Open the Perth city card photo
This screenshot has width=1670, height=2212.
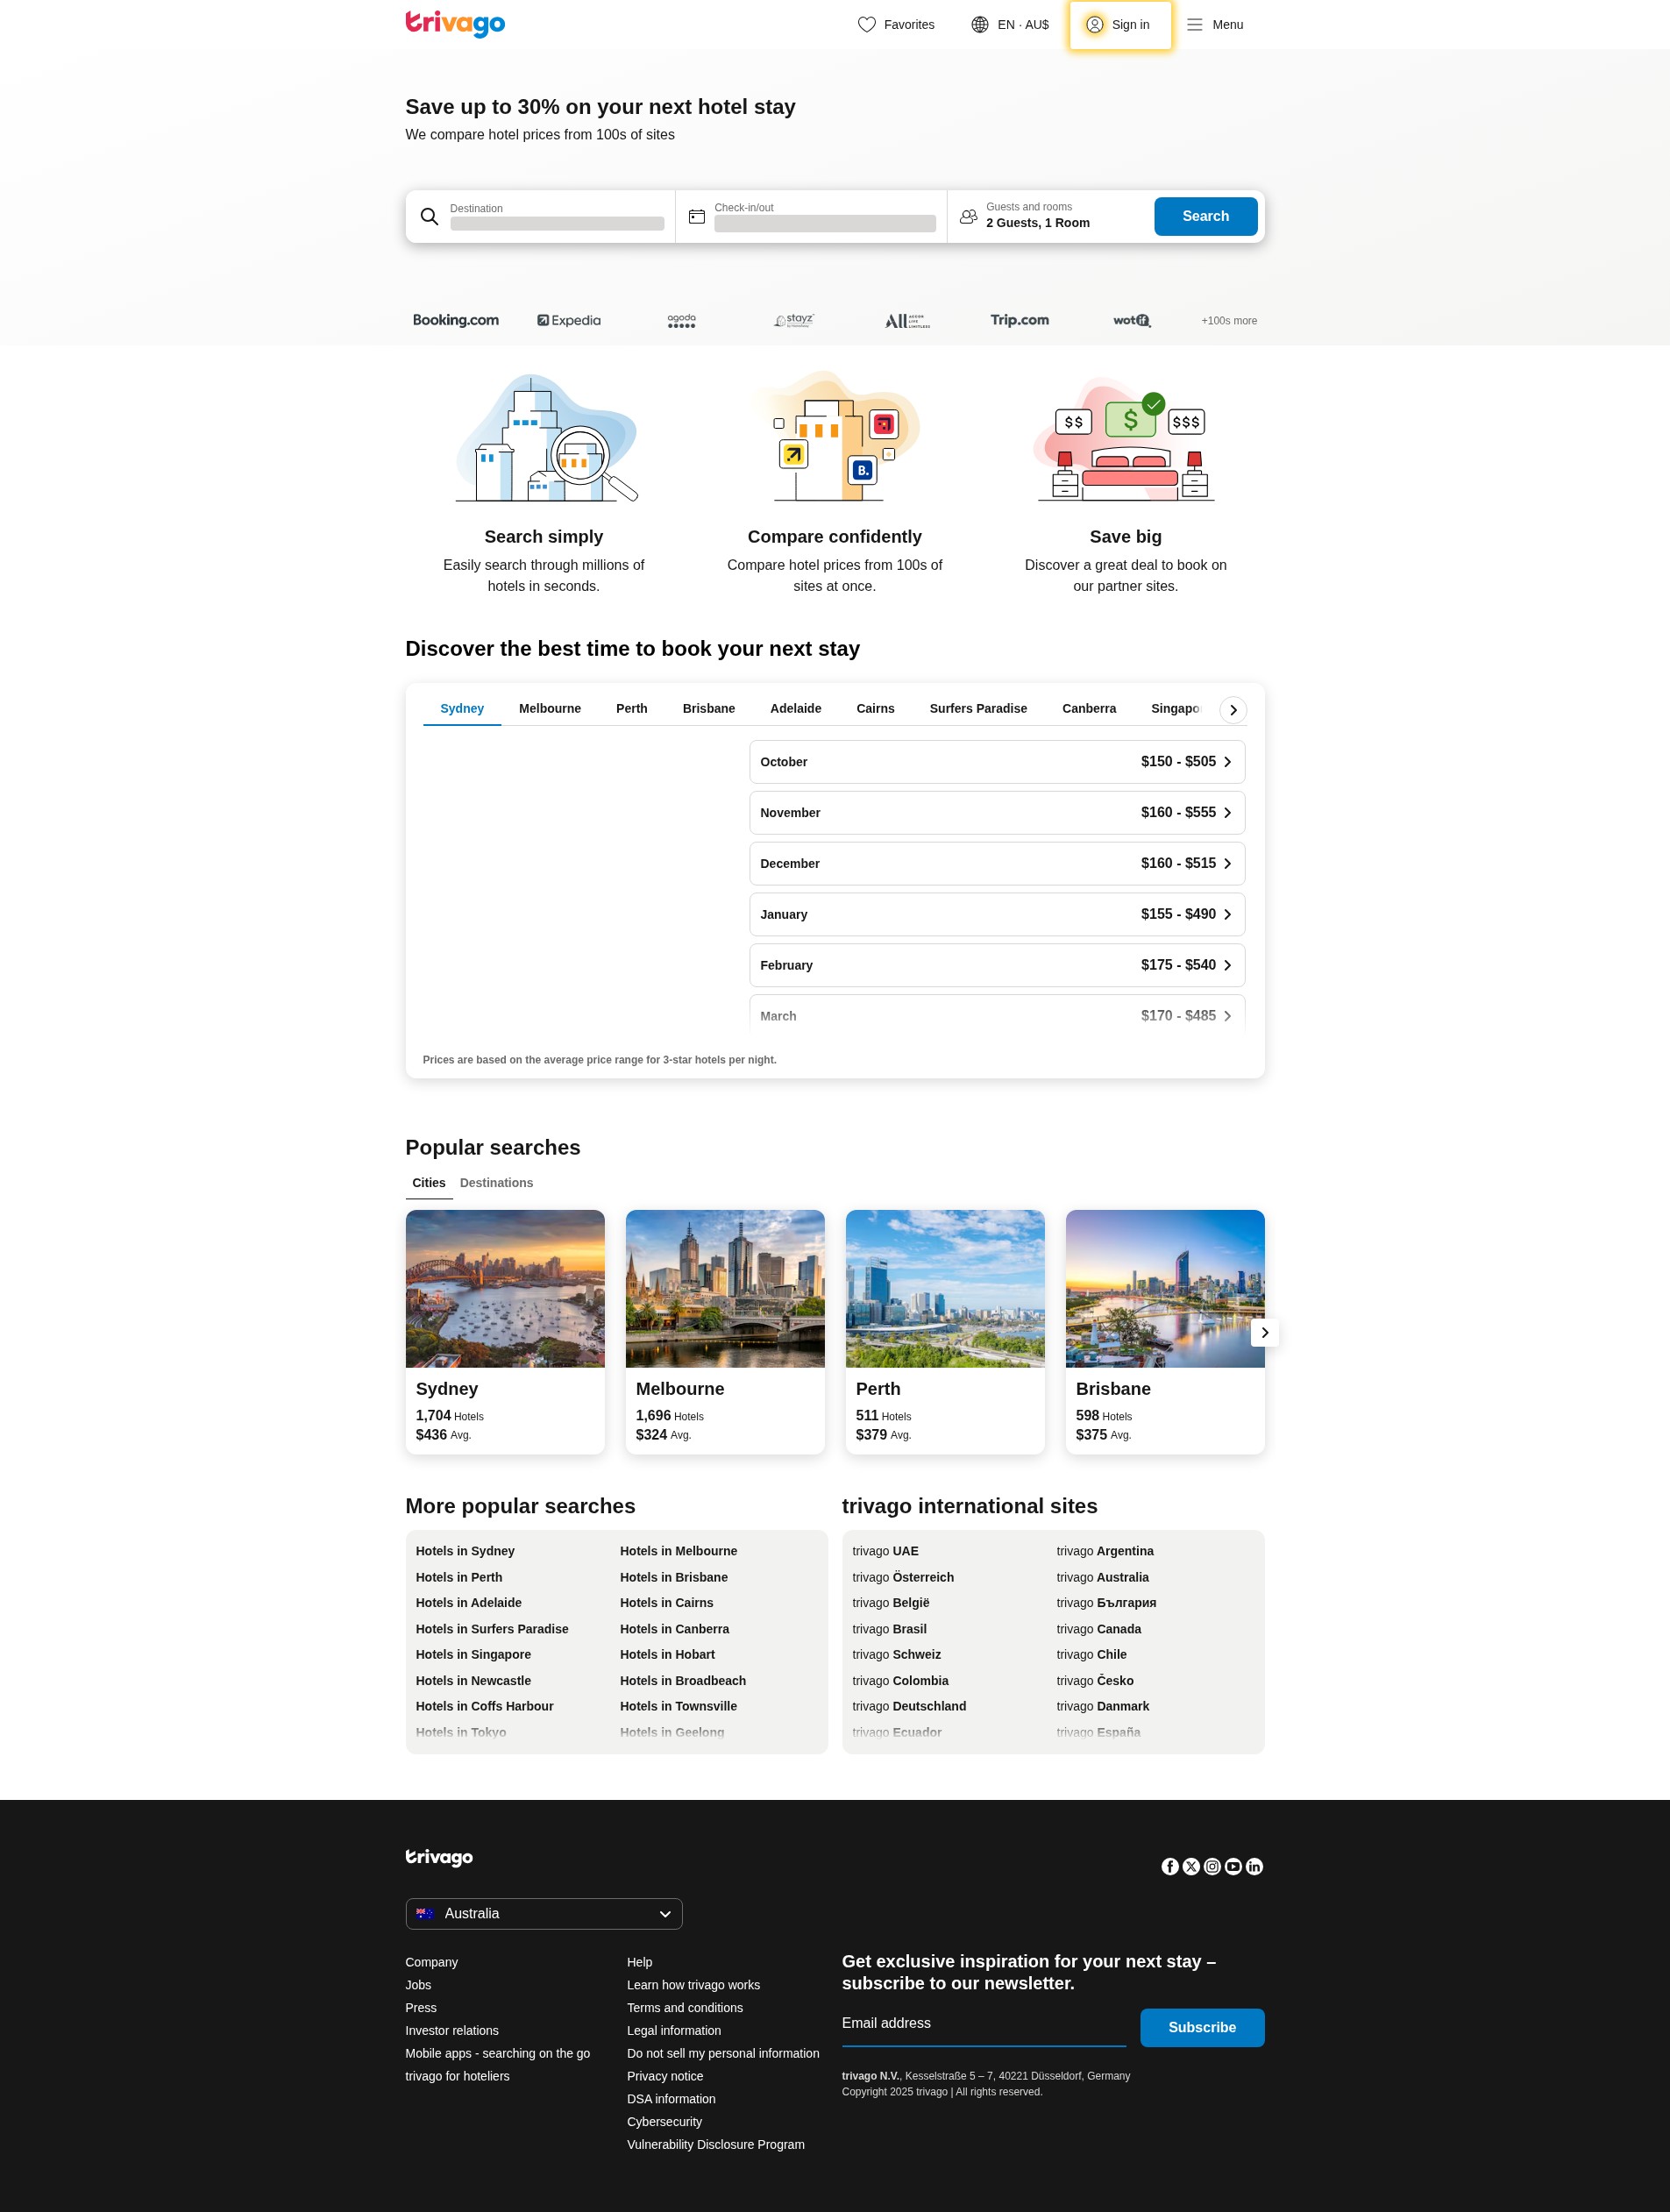945,1288
